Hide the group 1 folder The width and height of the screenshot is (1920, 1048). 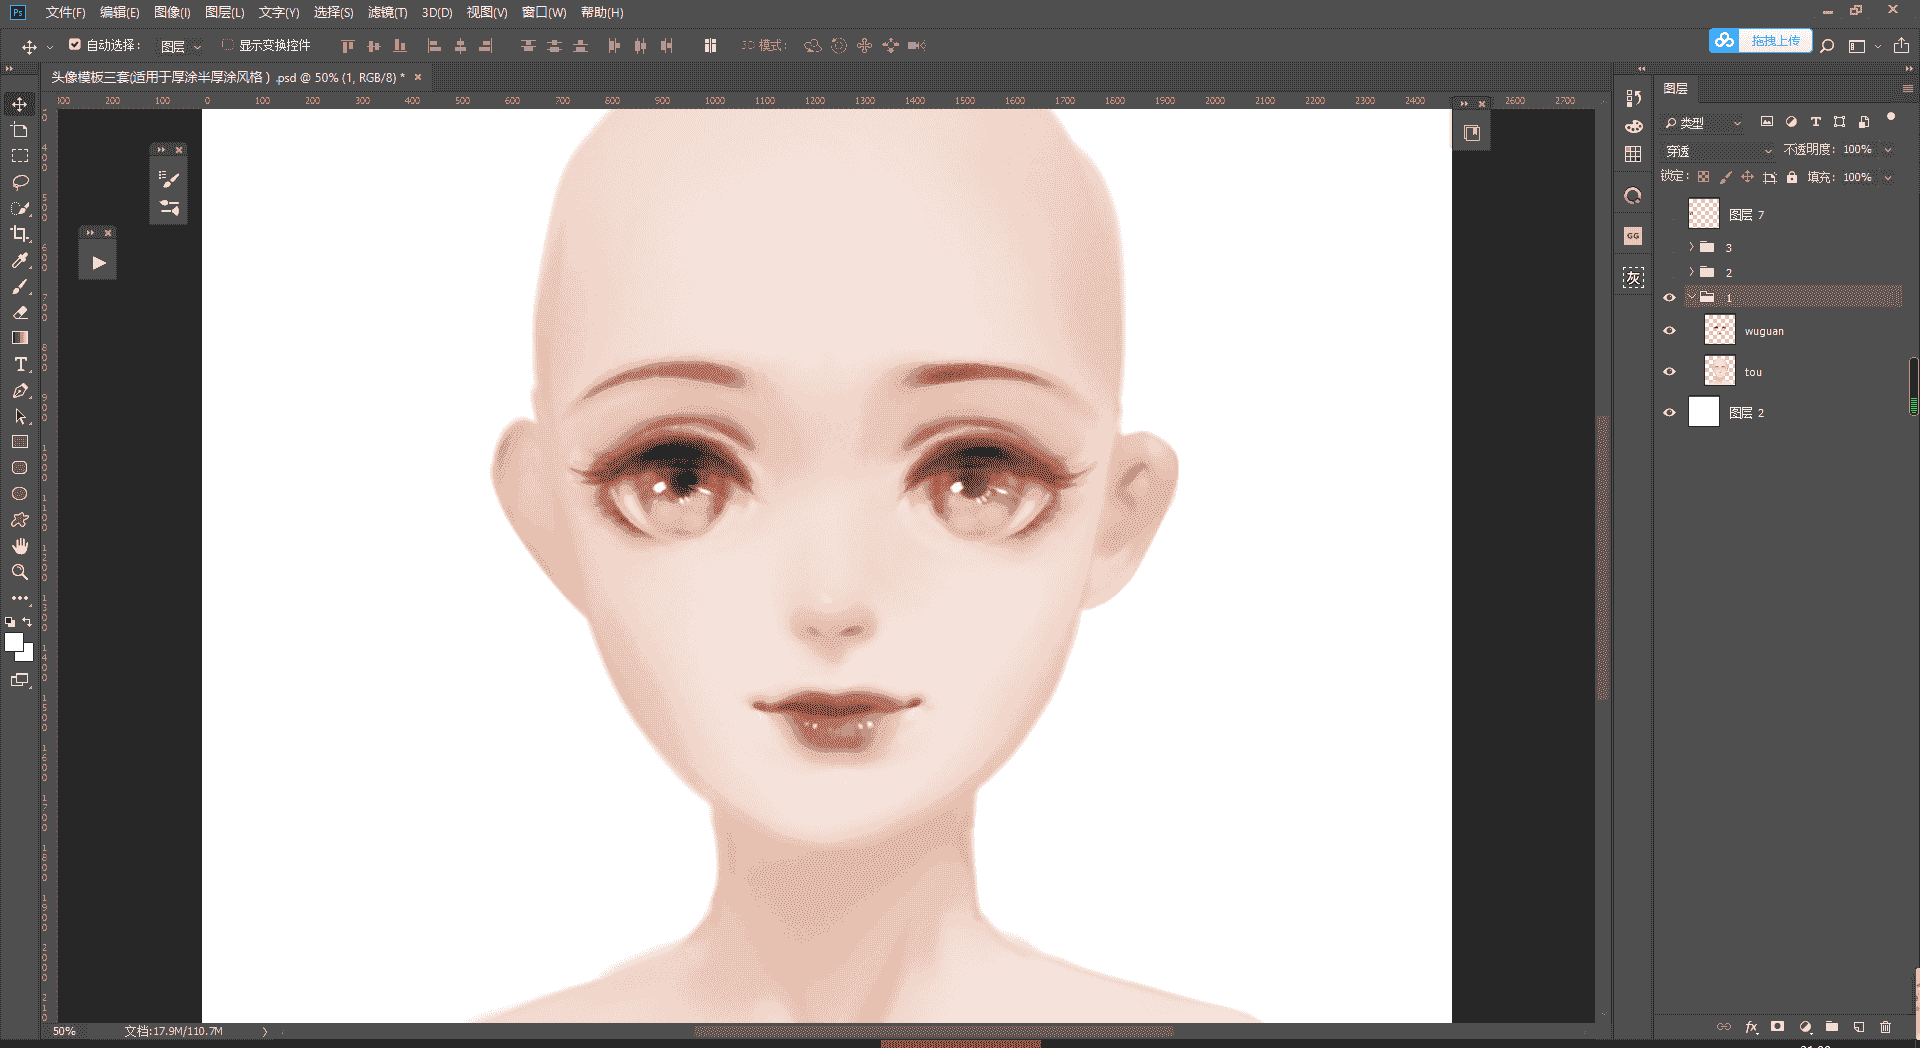click(1669, 298)
